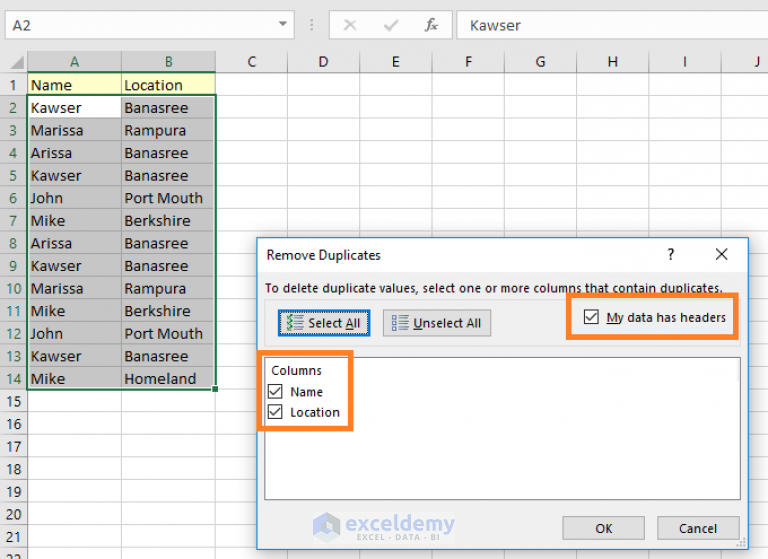The width and height of the screenshot is (768, 559).
Task: Click the Help question mark in Remove Duplicates
Action: 671,254
